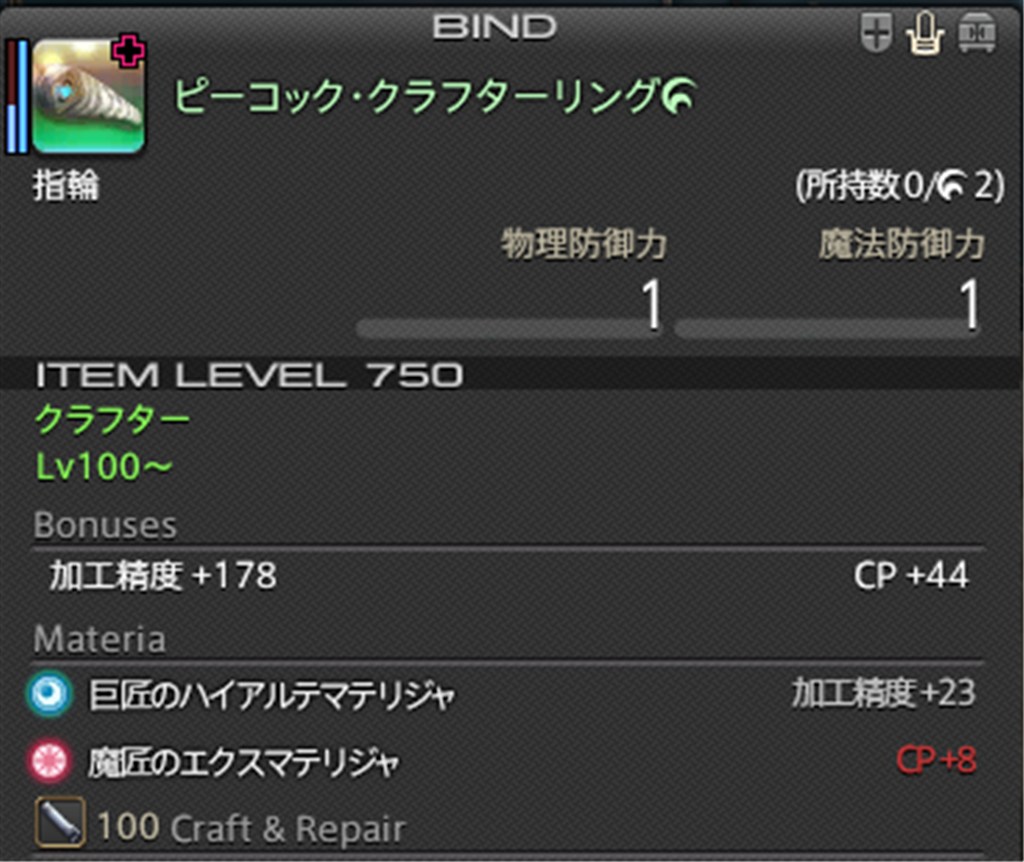This screenshot has width=1024, height=862.
Task: Click the pink plus overlay on item icon
Action: click(x=129, y=52)
